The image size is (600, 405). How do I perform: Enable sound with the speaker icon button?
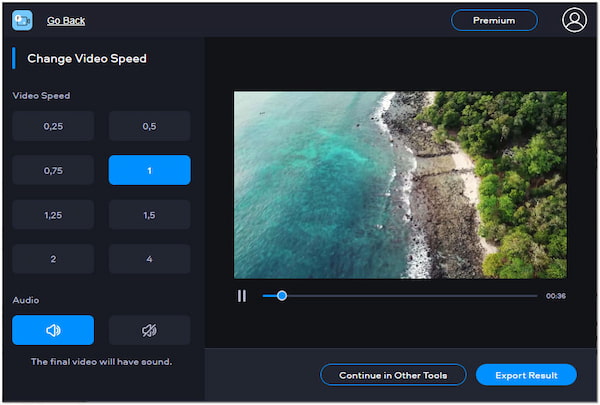click(53, 330)
